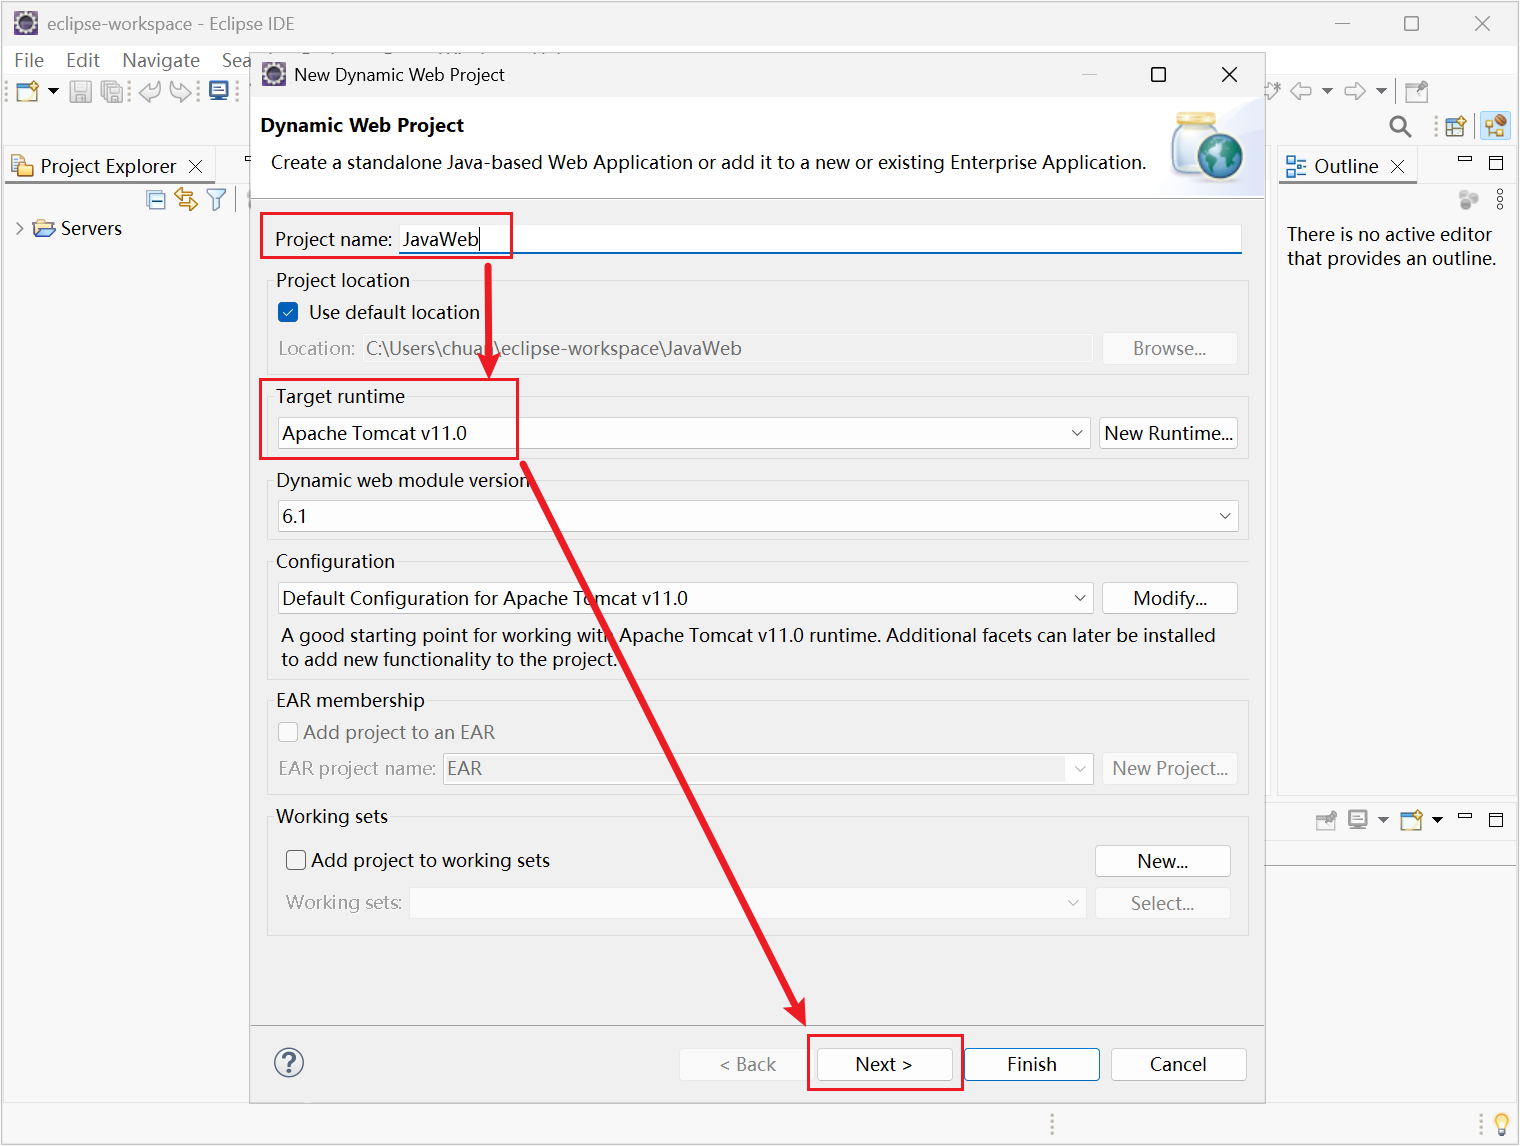The height and width of the screenshot is (1146, 1520).
Task: Click the Cancel button
Action: click(1178, 1064)
